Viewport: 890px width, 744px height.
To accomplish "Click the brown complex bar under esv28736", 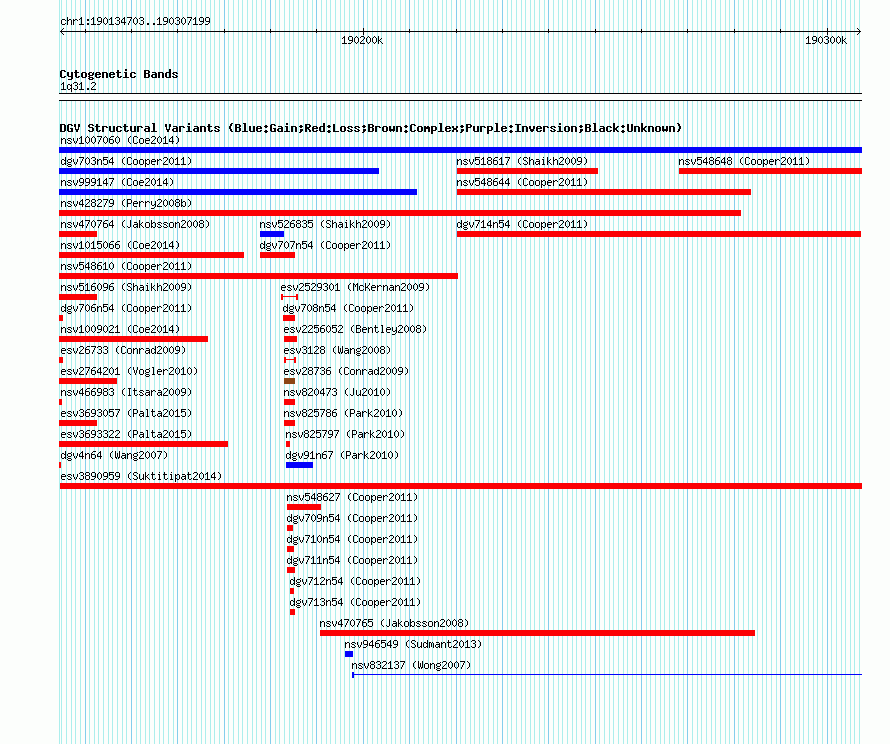I will tap(289, 381).
